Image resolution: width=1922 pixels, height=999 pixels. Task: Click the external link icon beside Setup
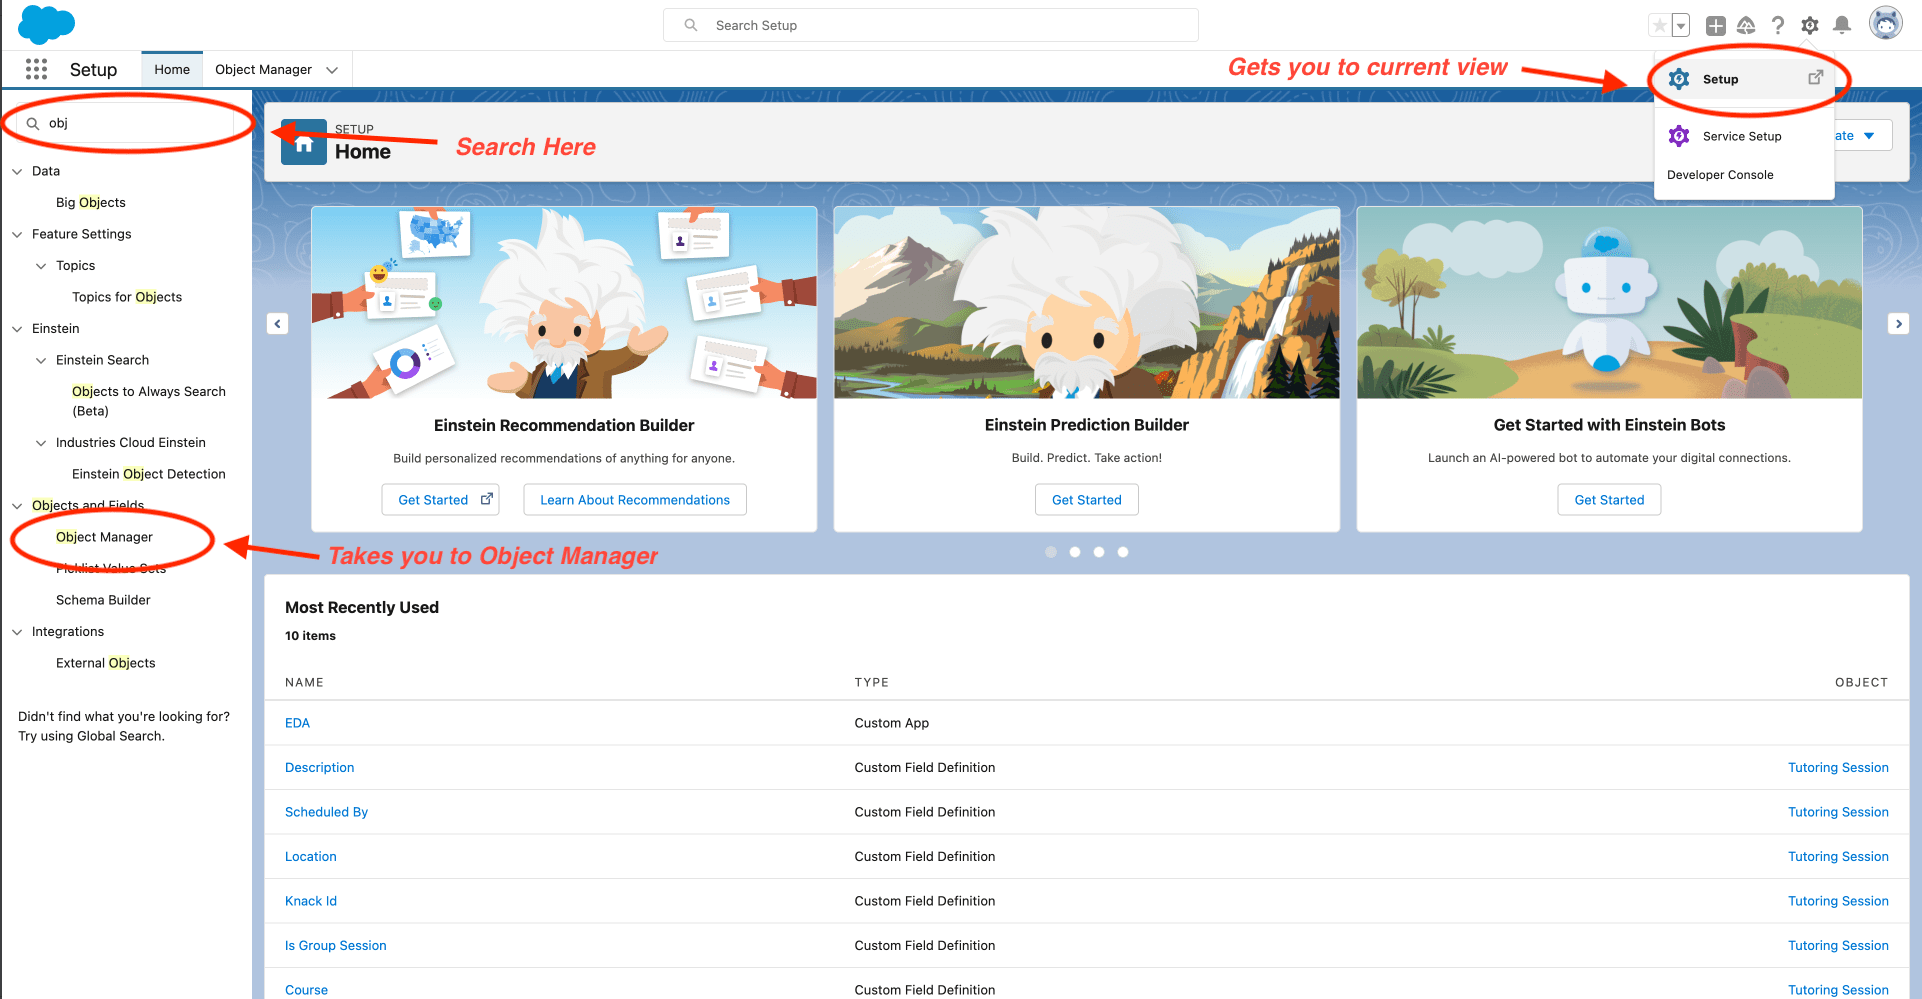(x=1816, y=77)
